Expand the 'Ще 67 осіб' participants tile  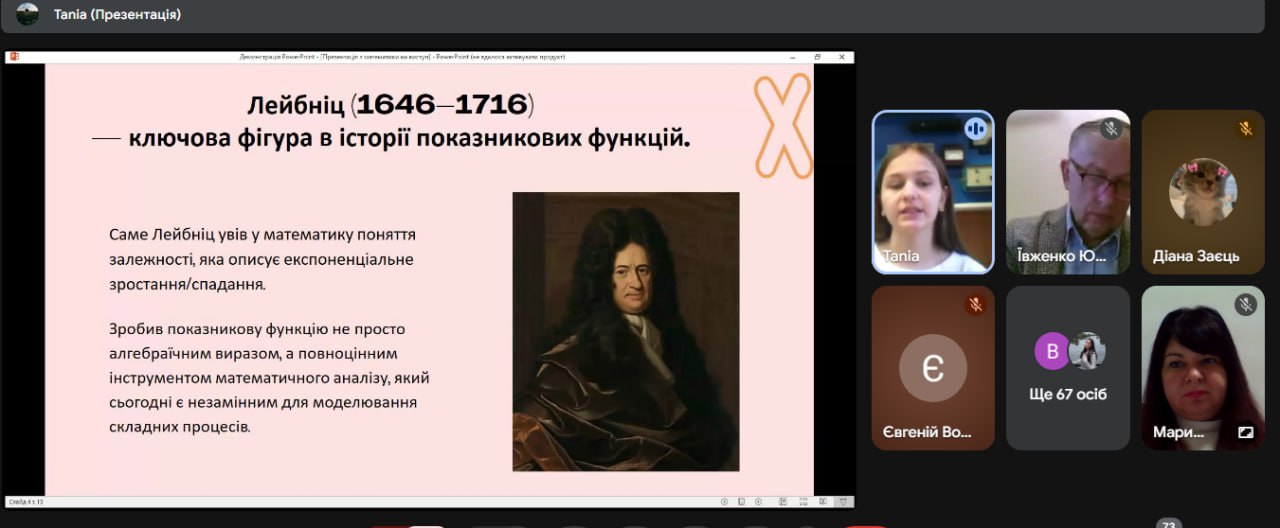point(1068,367)
